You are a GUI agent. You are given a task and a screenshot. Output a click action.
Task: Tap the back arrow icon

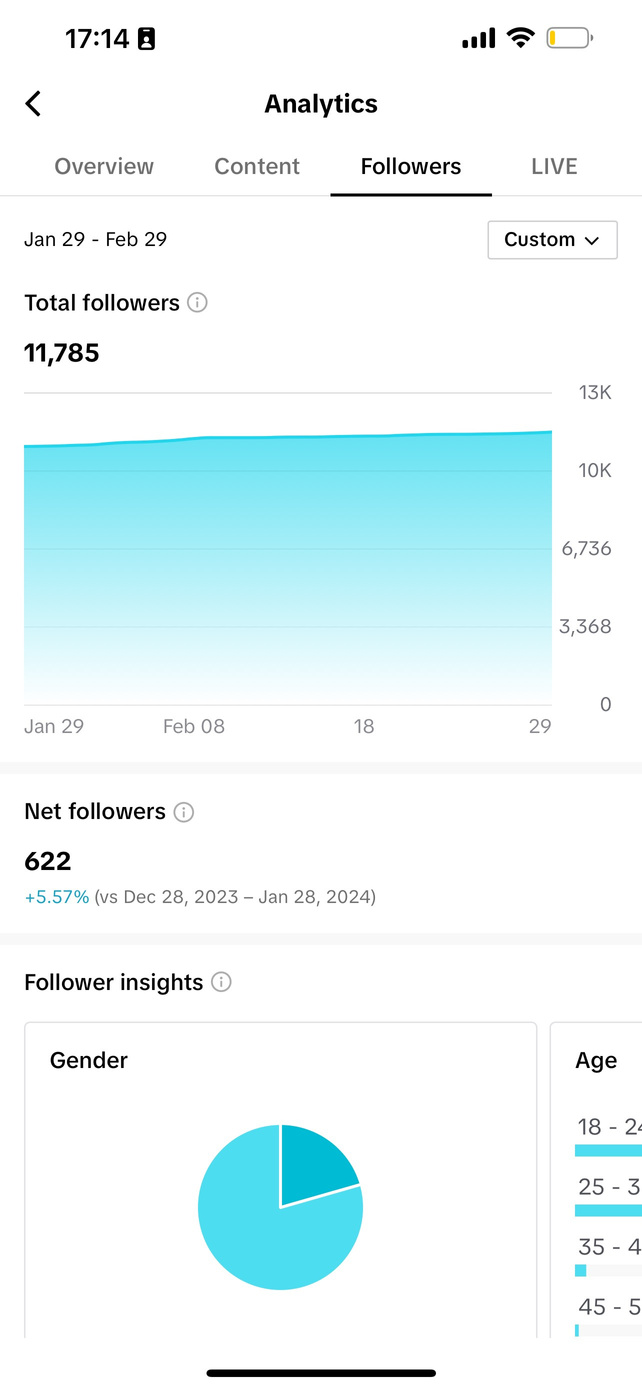click(x=33, y=104)
